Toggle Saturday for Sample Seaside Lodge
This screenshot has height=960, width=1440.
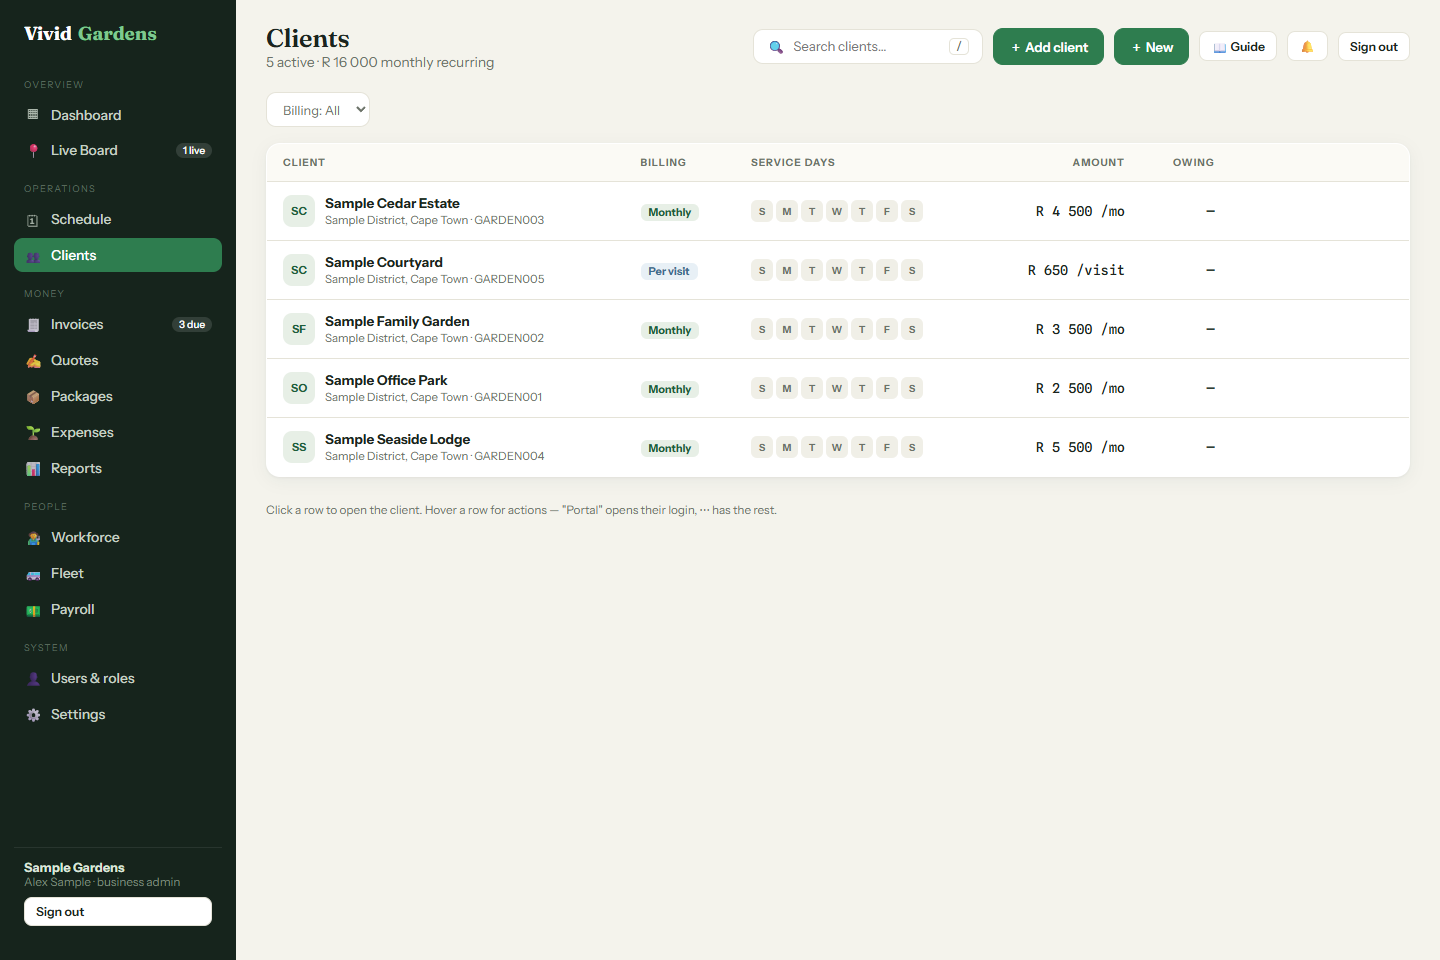point(912,447)
